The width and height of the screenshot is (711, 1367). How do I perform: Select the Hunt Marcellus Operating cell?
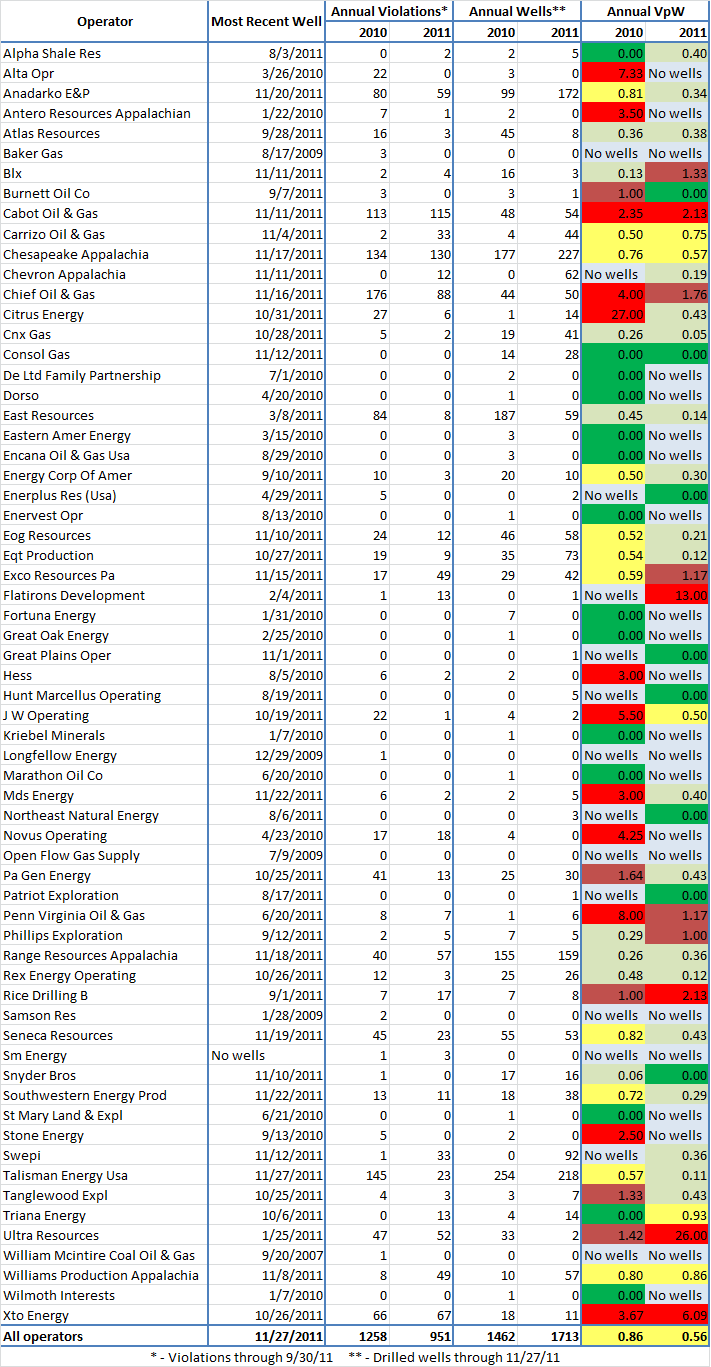[104, 695]
